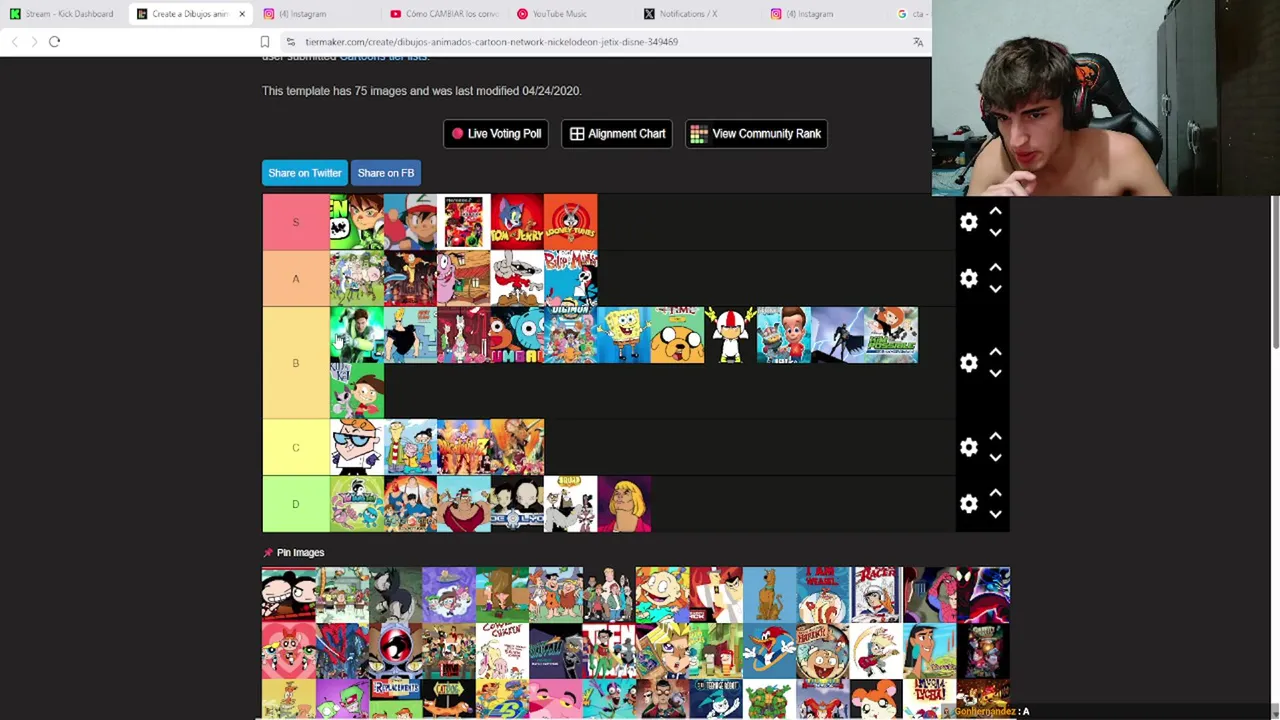Open settings gear for D tier row
The width and height of the screenshot is (1280, 720).
point(968,503)
